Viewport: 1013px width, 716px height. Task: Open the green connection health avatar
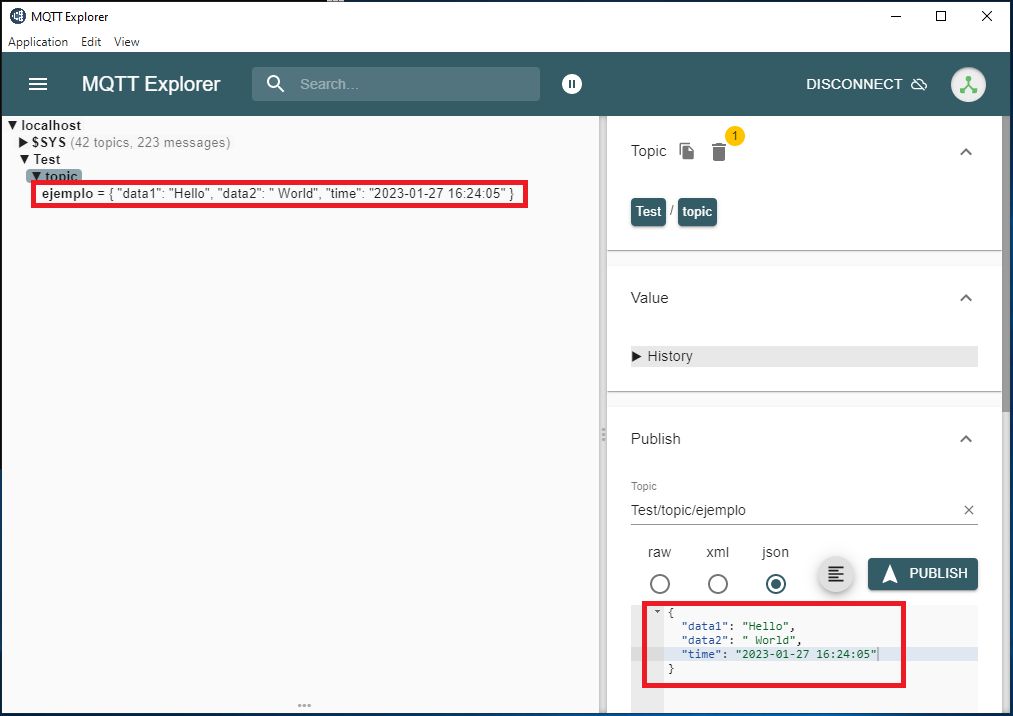click(x=968, y=85)
